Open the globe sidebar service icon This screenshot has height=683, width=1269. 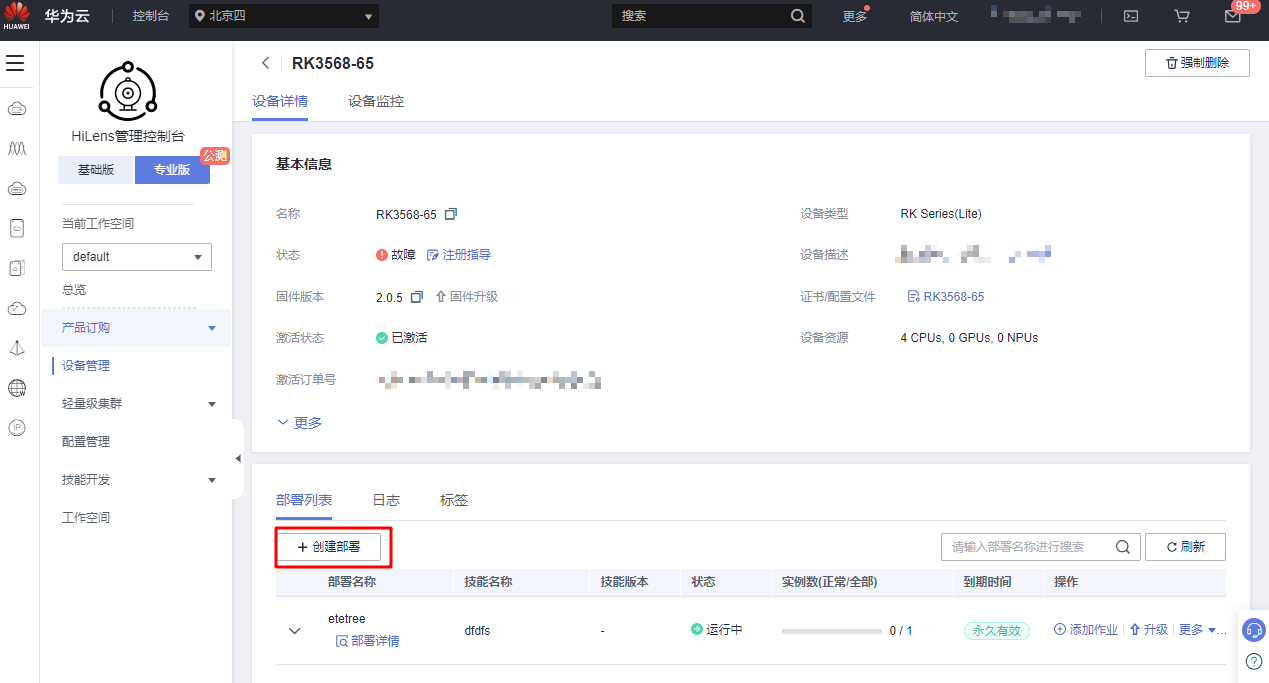(x=16, y=388)
